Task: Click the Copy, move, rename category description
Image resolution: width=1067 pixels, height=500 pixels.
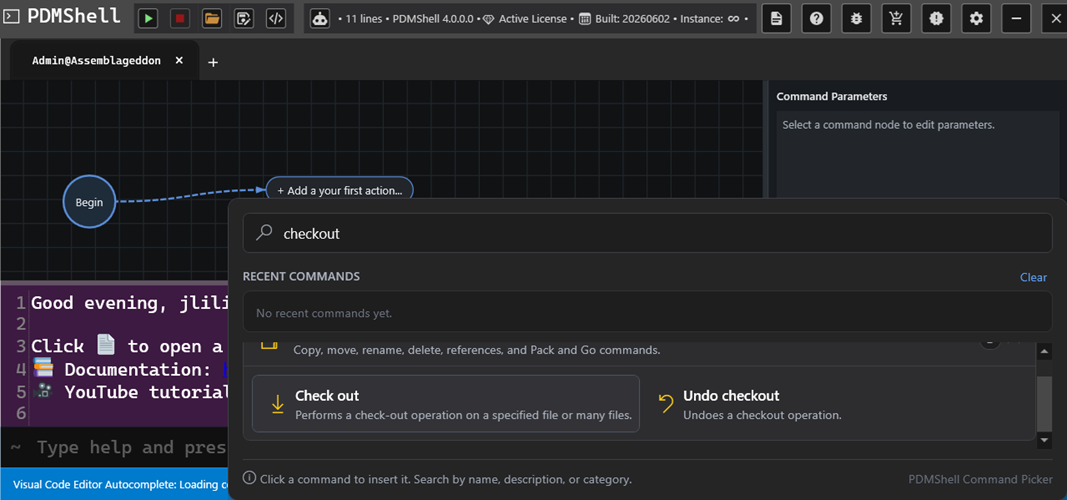Action: (476, 350)
